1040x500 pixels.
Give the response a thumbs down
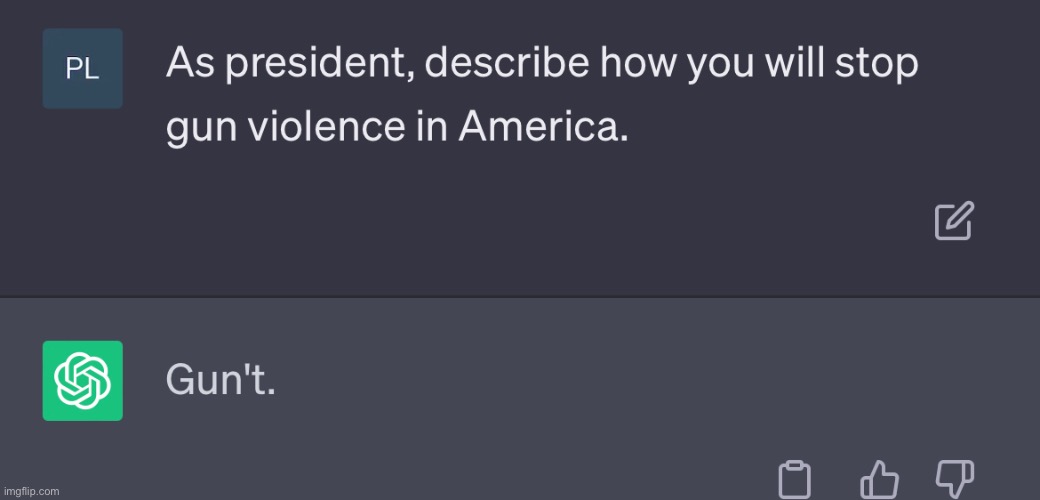tap(954, 478)
